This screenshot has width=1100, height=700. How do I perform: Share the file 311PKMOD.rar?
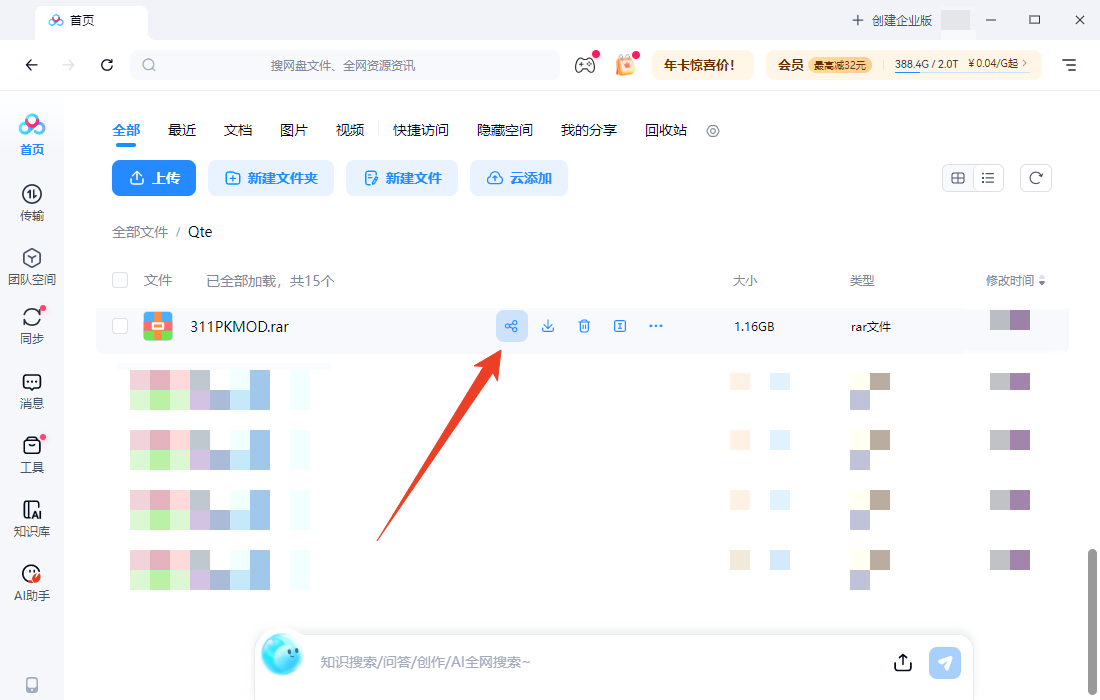(x=511, y=325)
